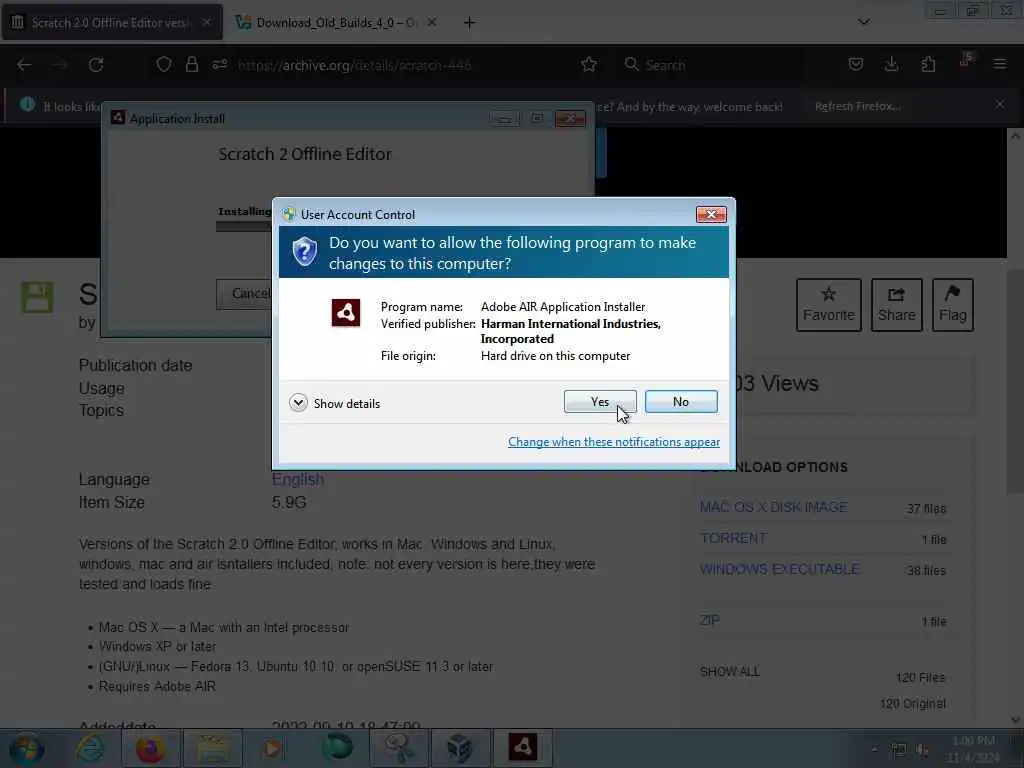Viewport: 1024px width, 768px height.
Task: Reload the current page
Action: tap(96, 65)
